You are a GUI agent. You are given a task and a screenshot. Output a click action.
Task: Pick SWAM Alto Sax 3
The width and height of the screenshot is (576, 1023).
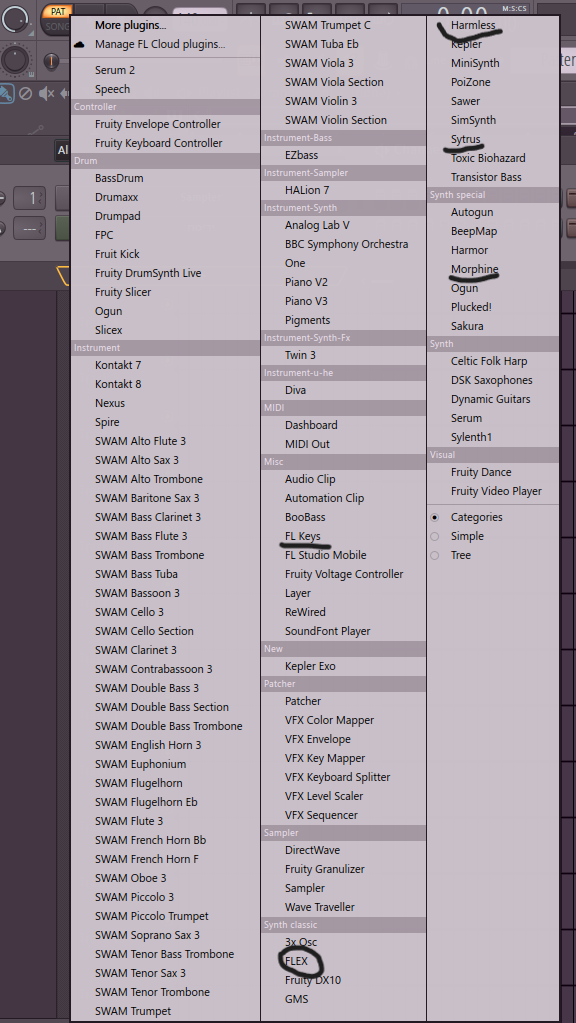[x=137, y=460]
